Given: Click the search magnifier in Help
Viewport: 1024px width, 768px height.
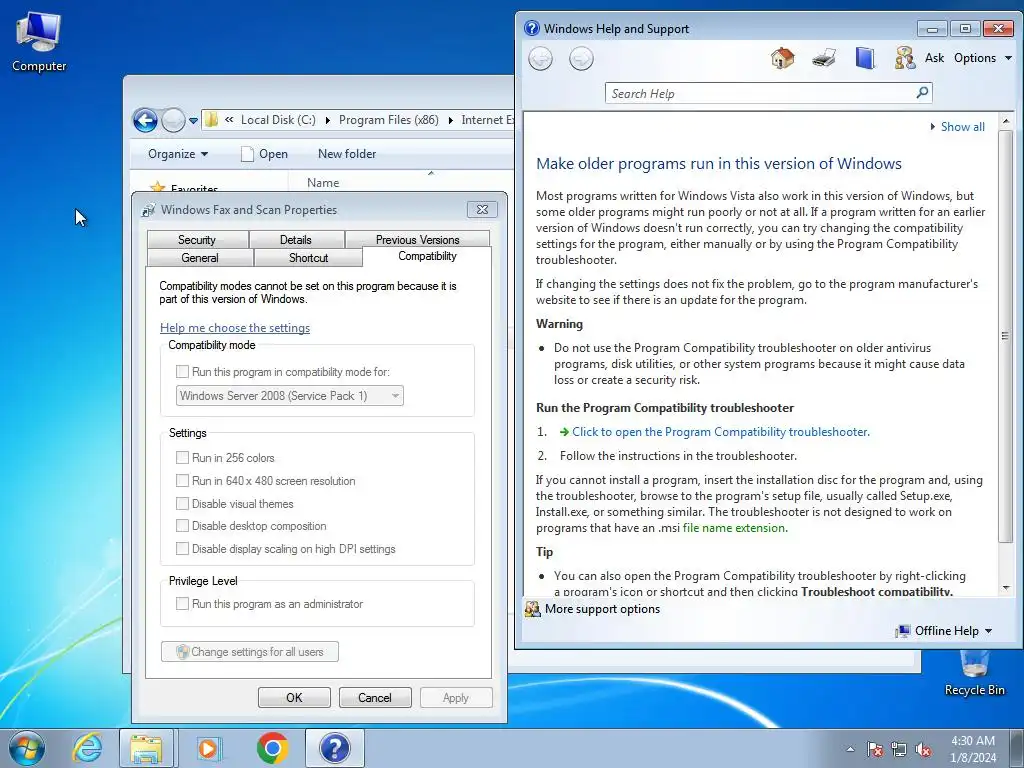Looking at the screenshot, I should (x=922, y=93).
